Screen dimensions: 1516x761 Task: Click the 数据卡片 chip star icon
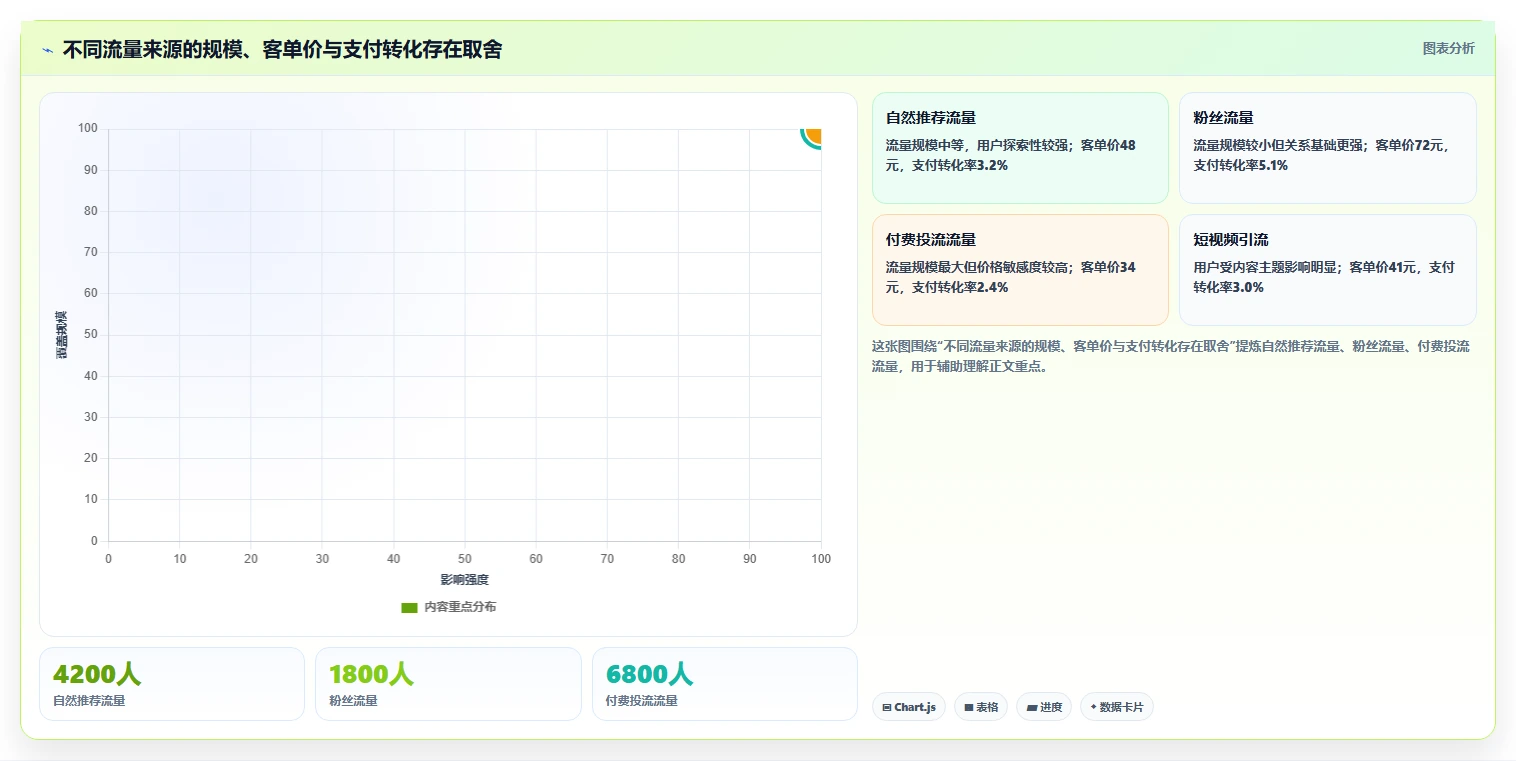(1093, 707)
